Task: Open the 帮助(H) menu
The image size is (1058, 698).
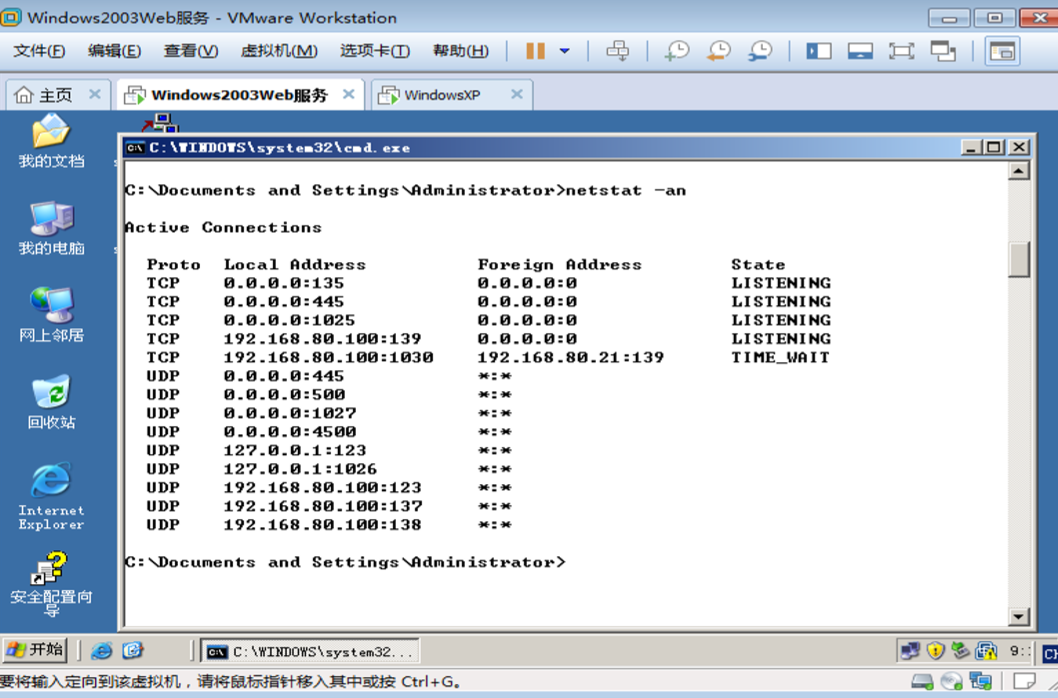Action: point(460,51)
